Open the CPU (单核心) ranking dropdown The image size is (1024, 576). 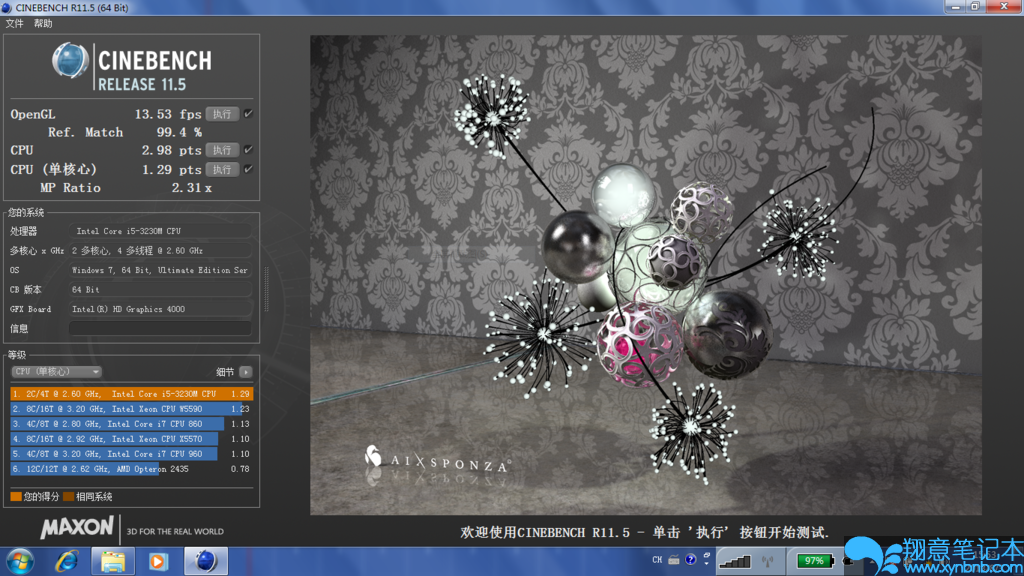coord(56,372)
